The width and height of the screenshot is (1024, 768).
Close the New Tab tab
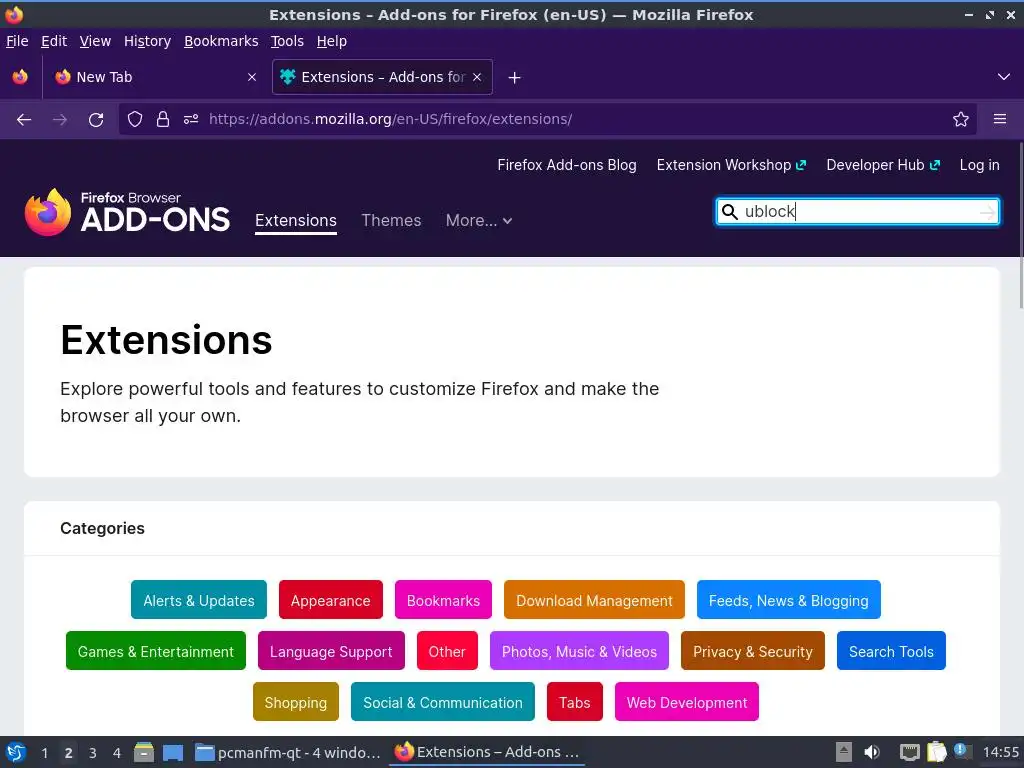252,77
